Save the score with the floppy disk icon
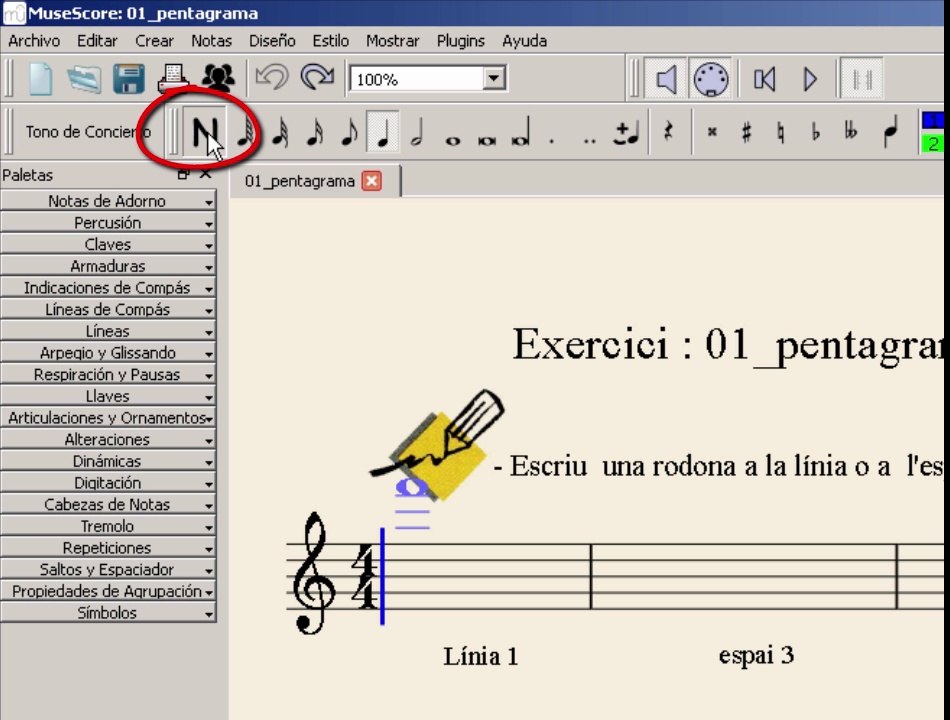Screen dimensions: 950x720 tap(128, 79)
